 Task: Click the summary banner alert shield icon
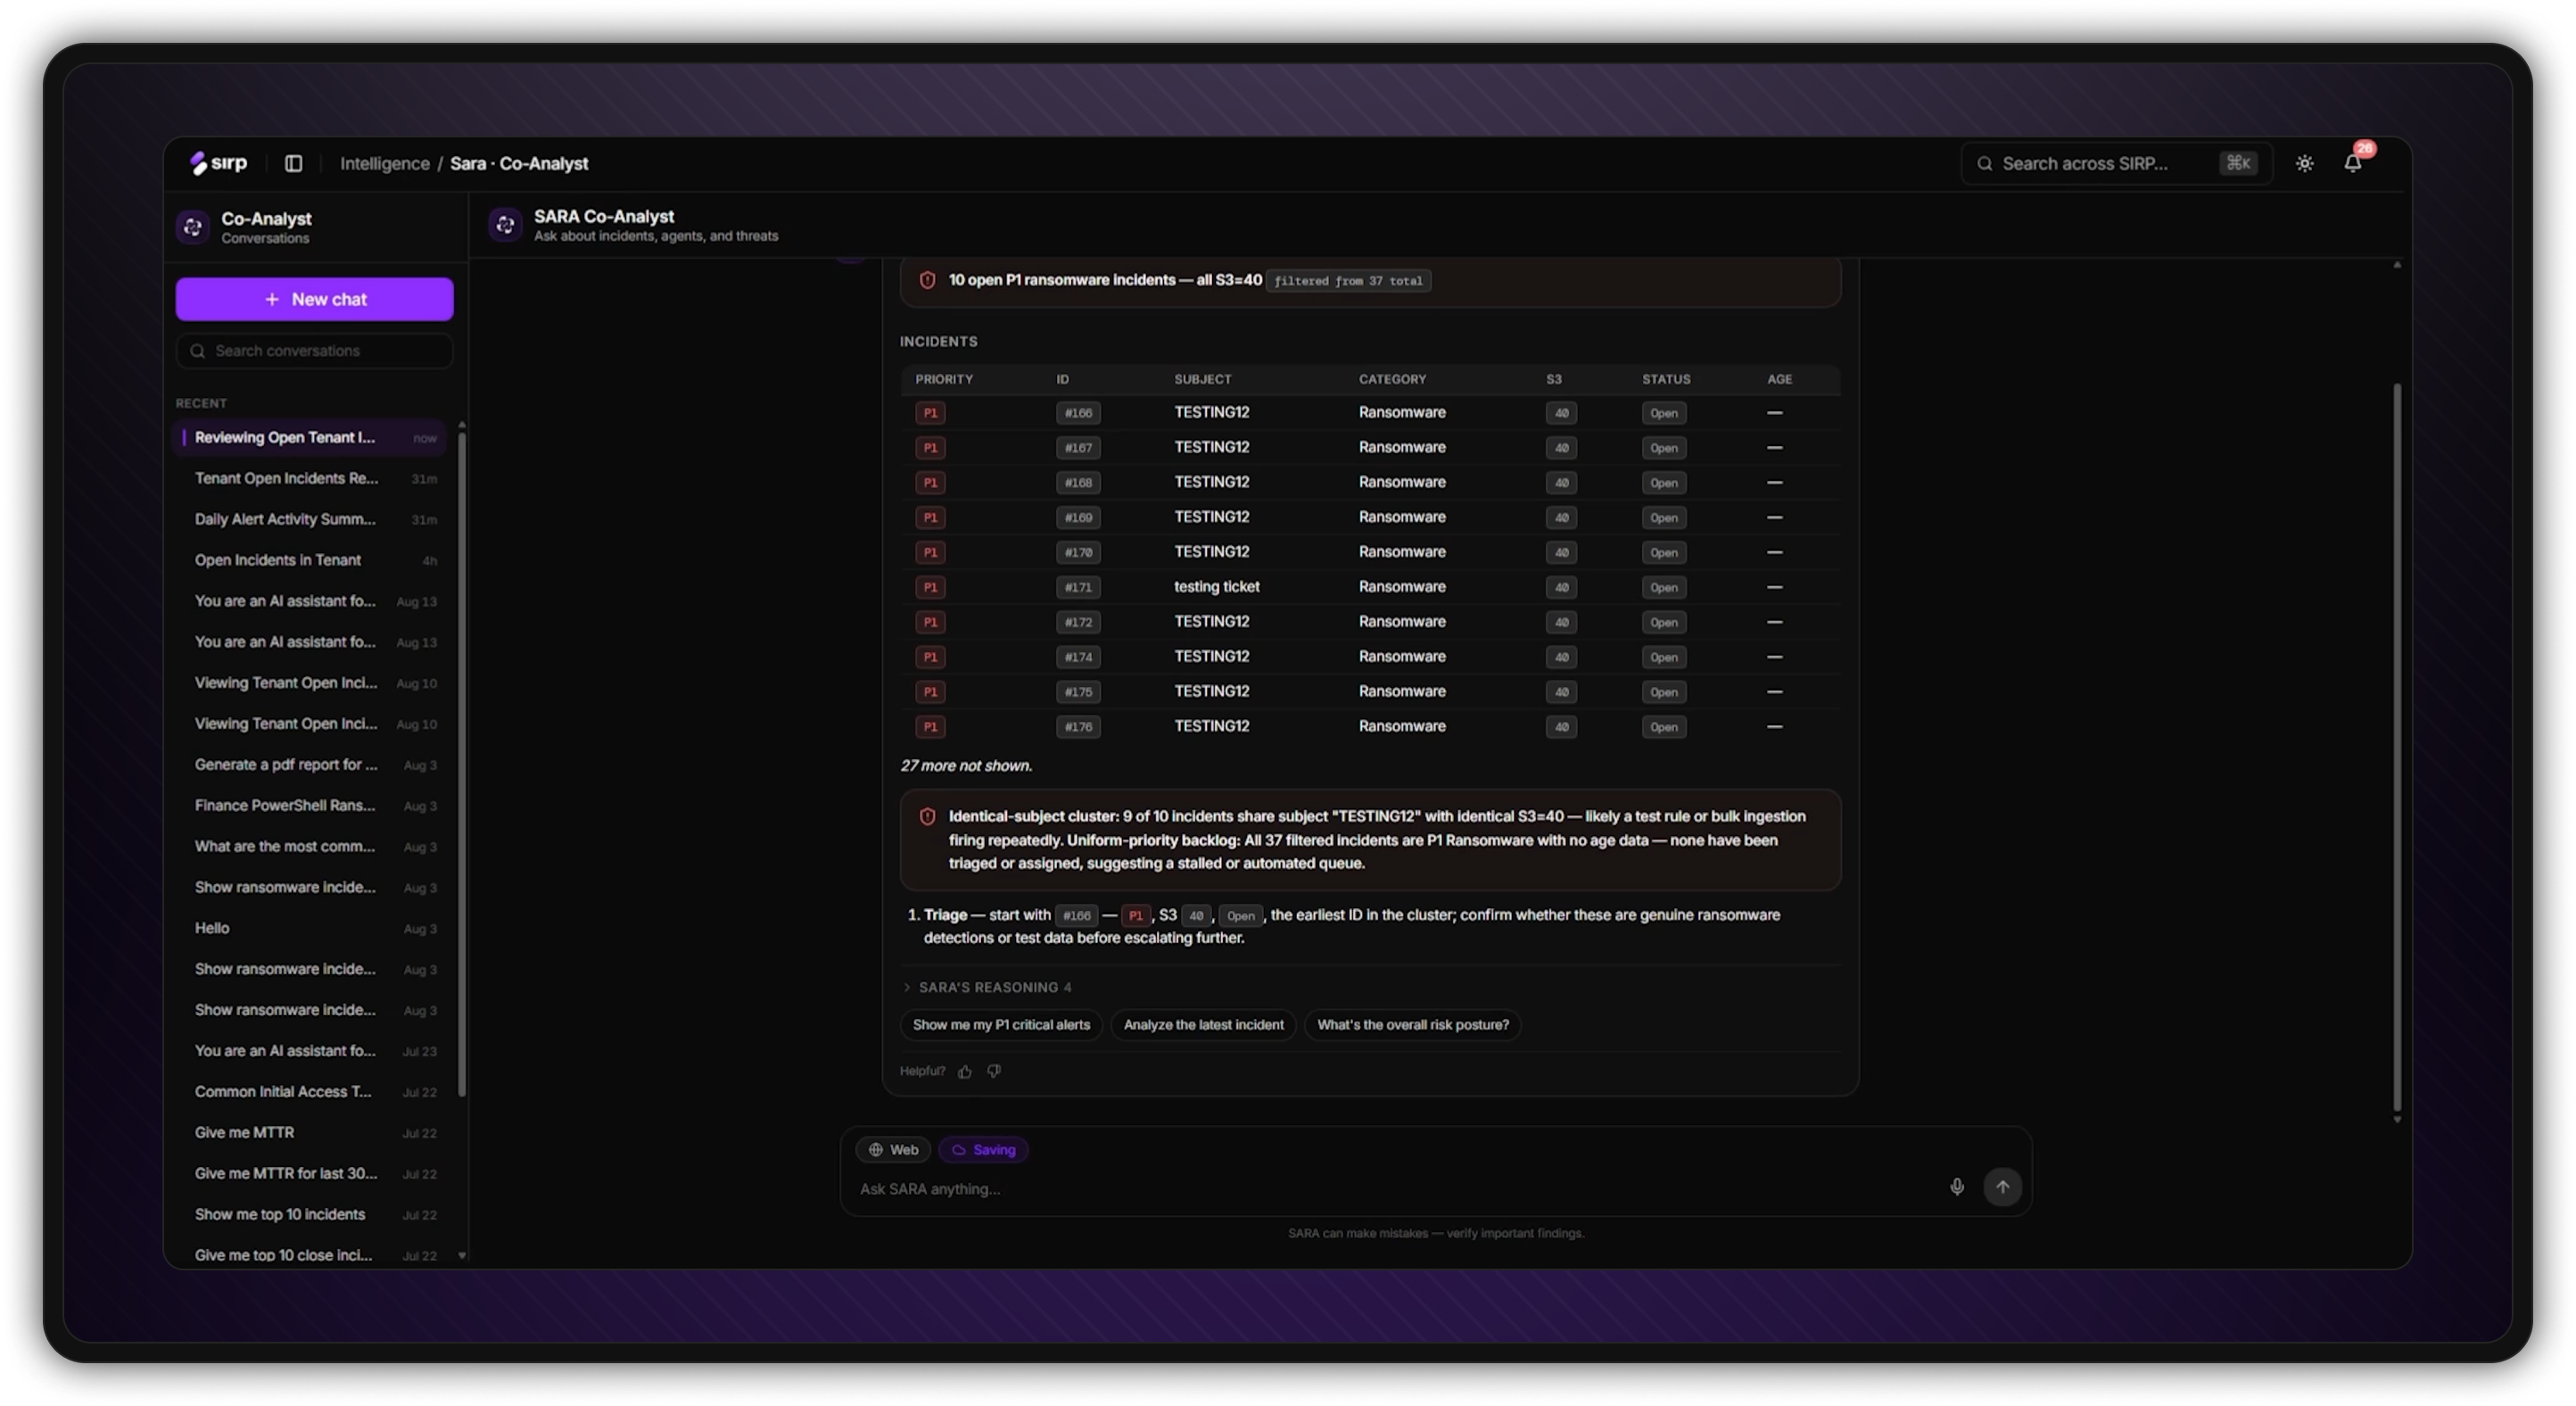[927, 280]
